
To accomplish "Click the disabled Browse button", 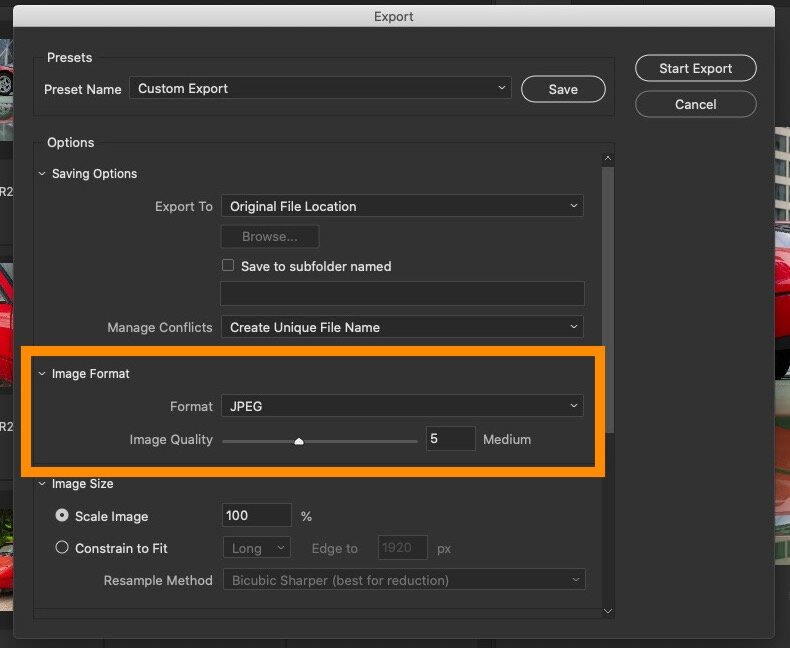I will 270,236.
